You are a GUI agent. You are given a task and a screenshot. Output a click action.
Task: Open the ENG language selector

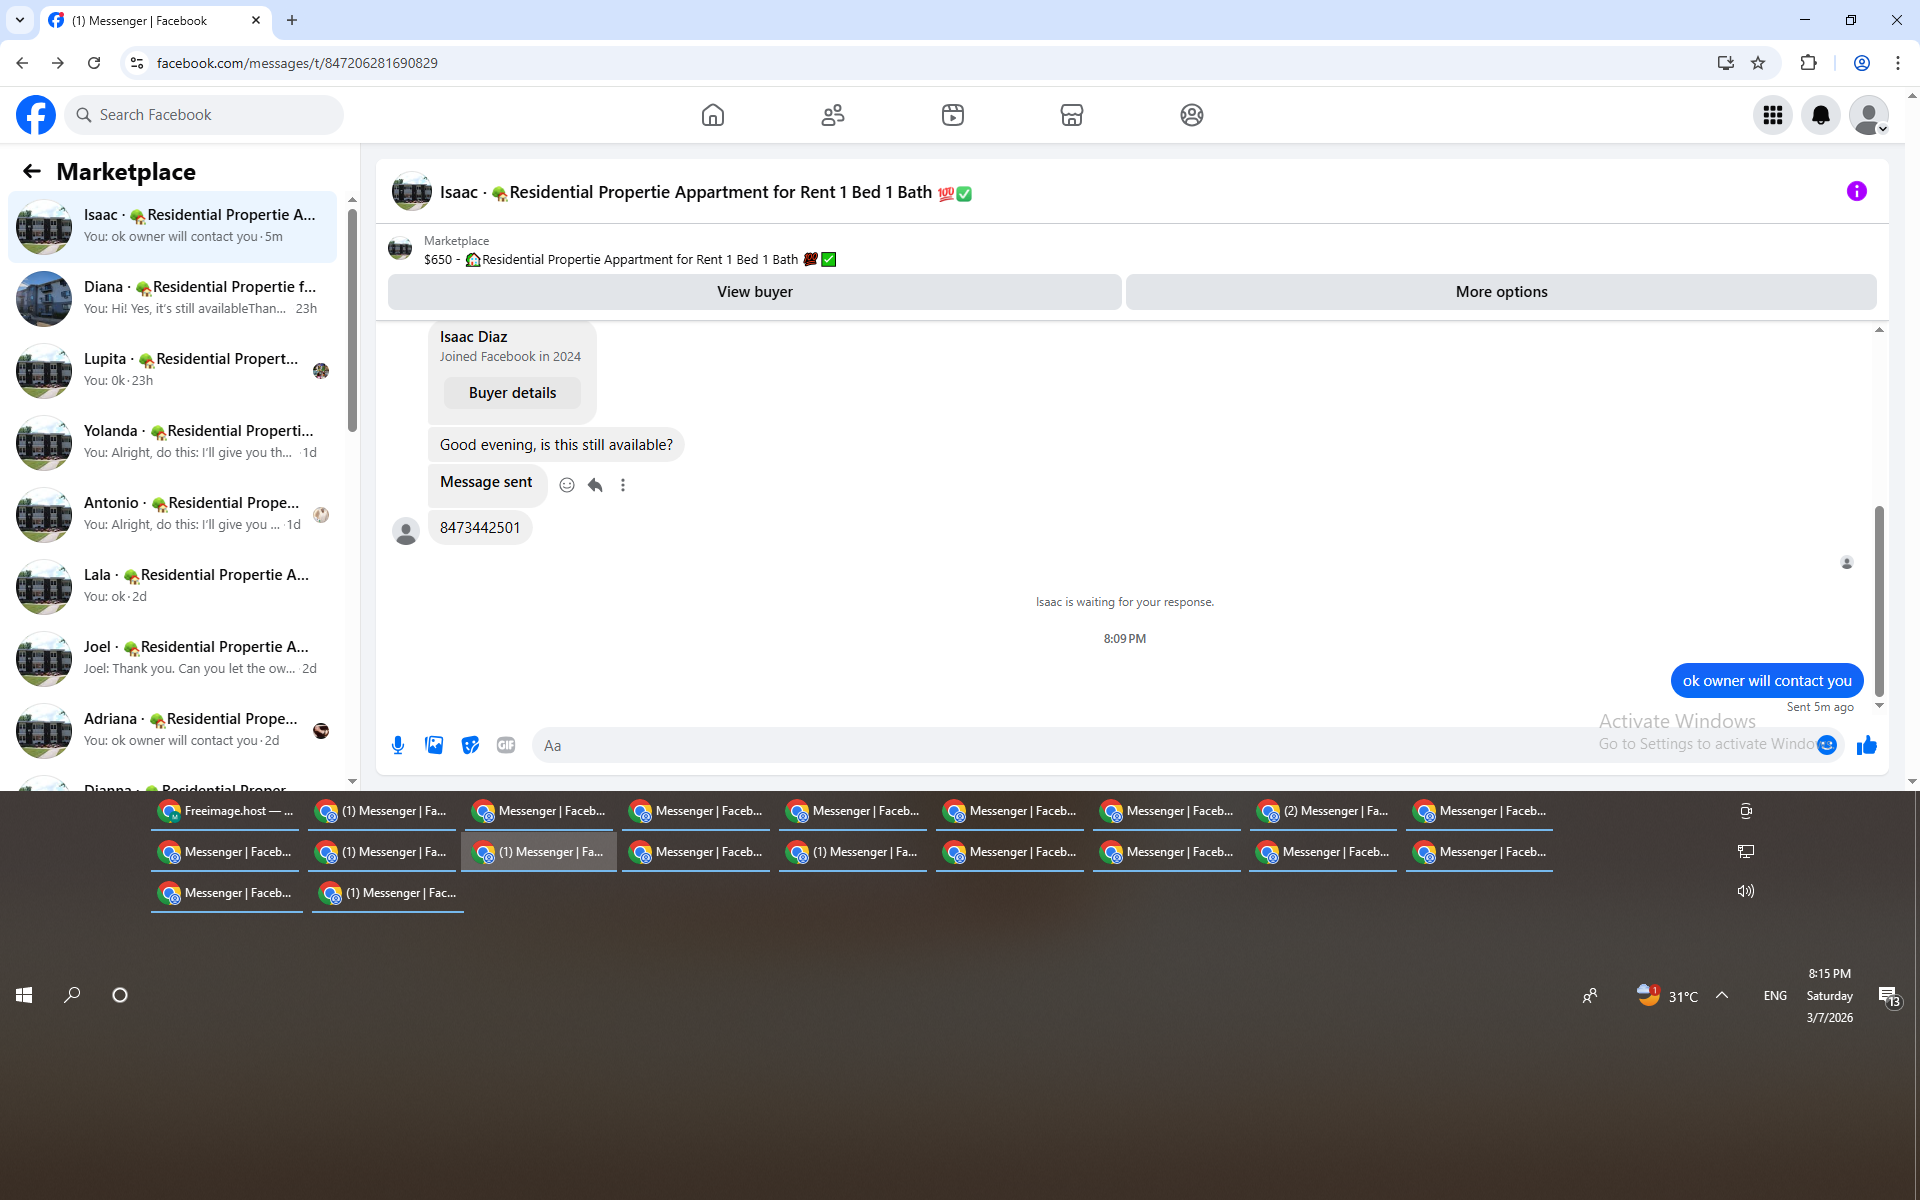point(1775,996)
